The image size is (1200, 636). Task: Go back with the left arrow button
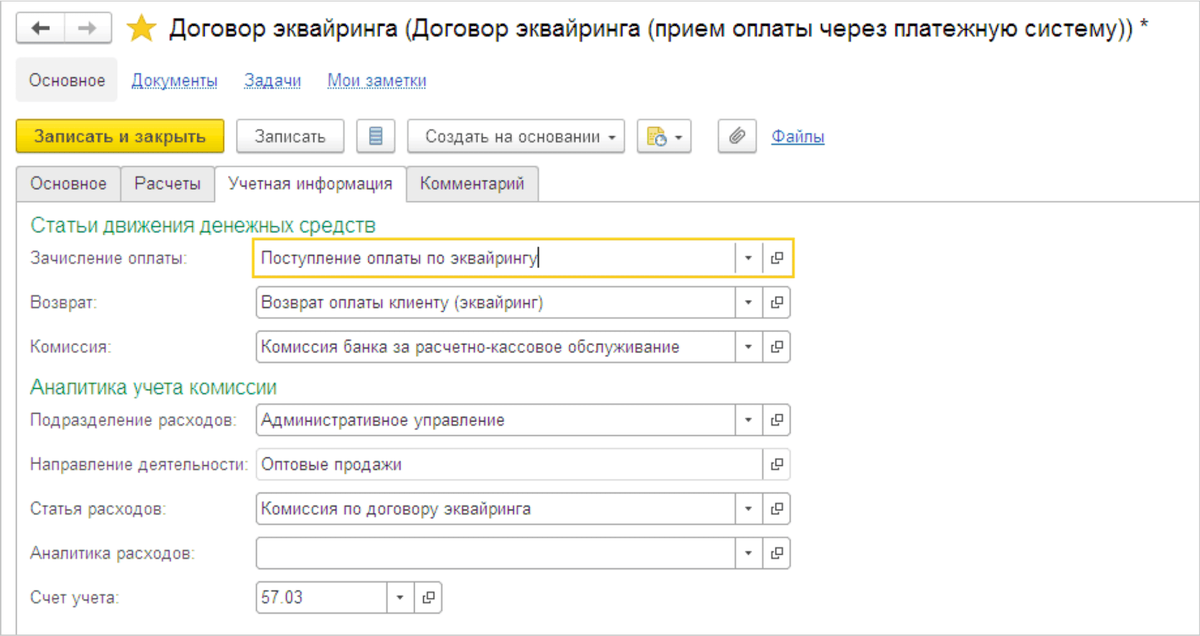(x=42, y=29)
